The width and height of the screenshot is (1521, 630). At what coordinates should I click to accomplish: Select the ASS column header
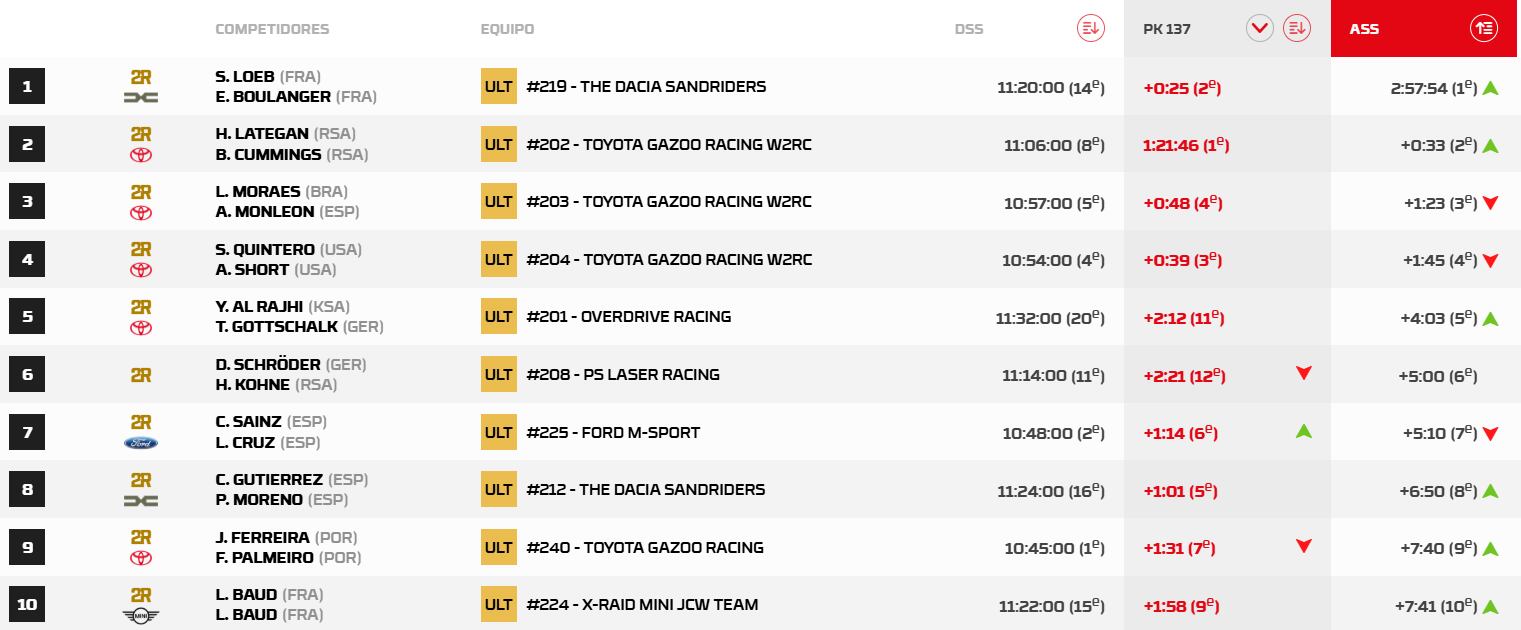click(x=1364, y=29)
